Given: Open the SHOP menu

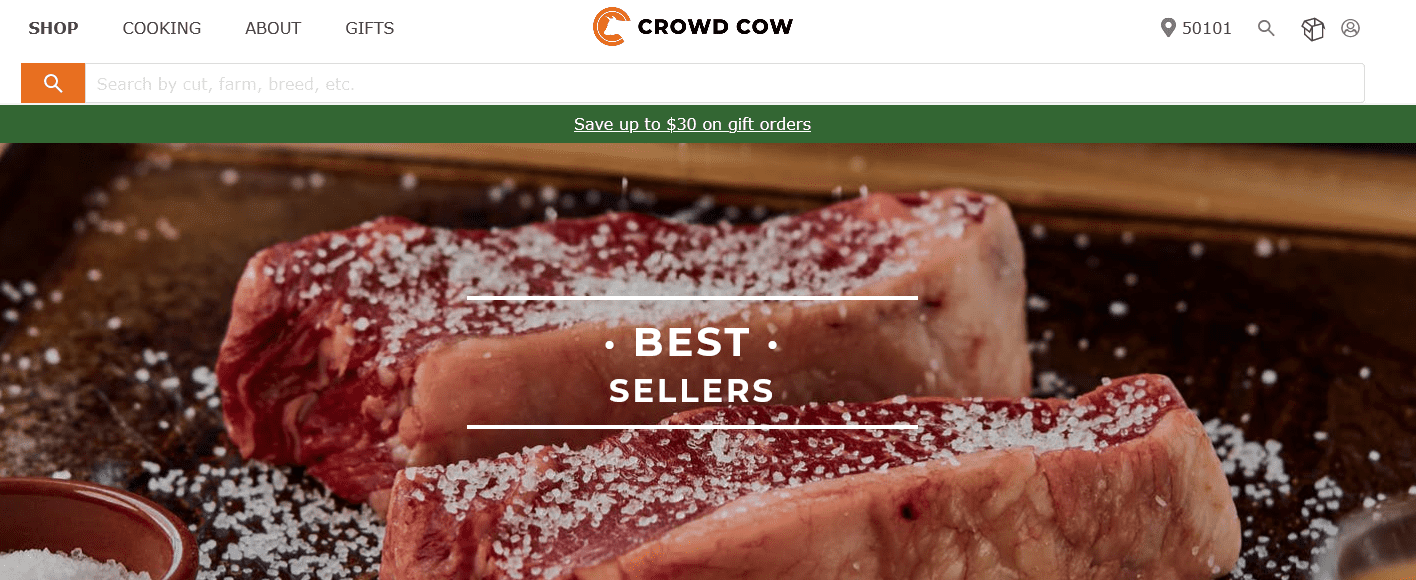Looking at the screenshot, I should [53, 28].
